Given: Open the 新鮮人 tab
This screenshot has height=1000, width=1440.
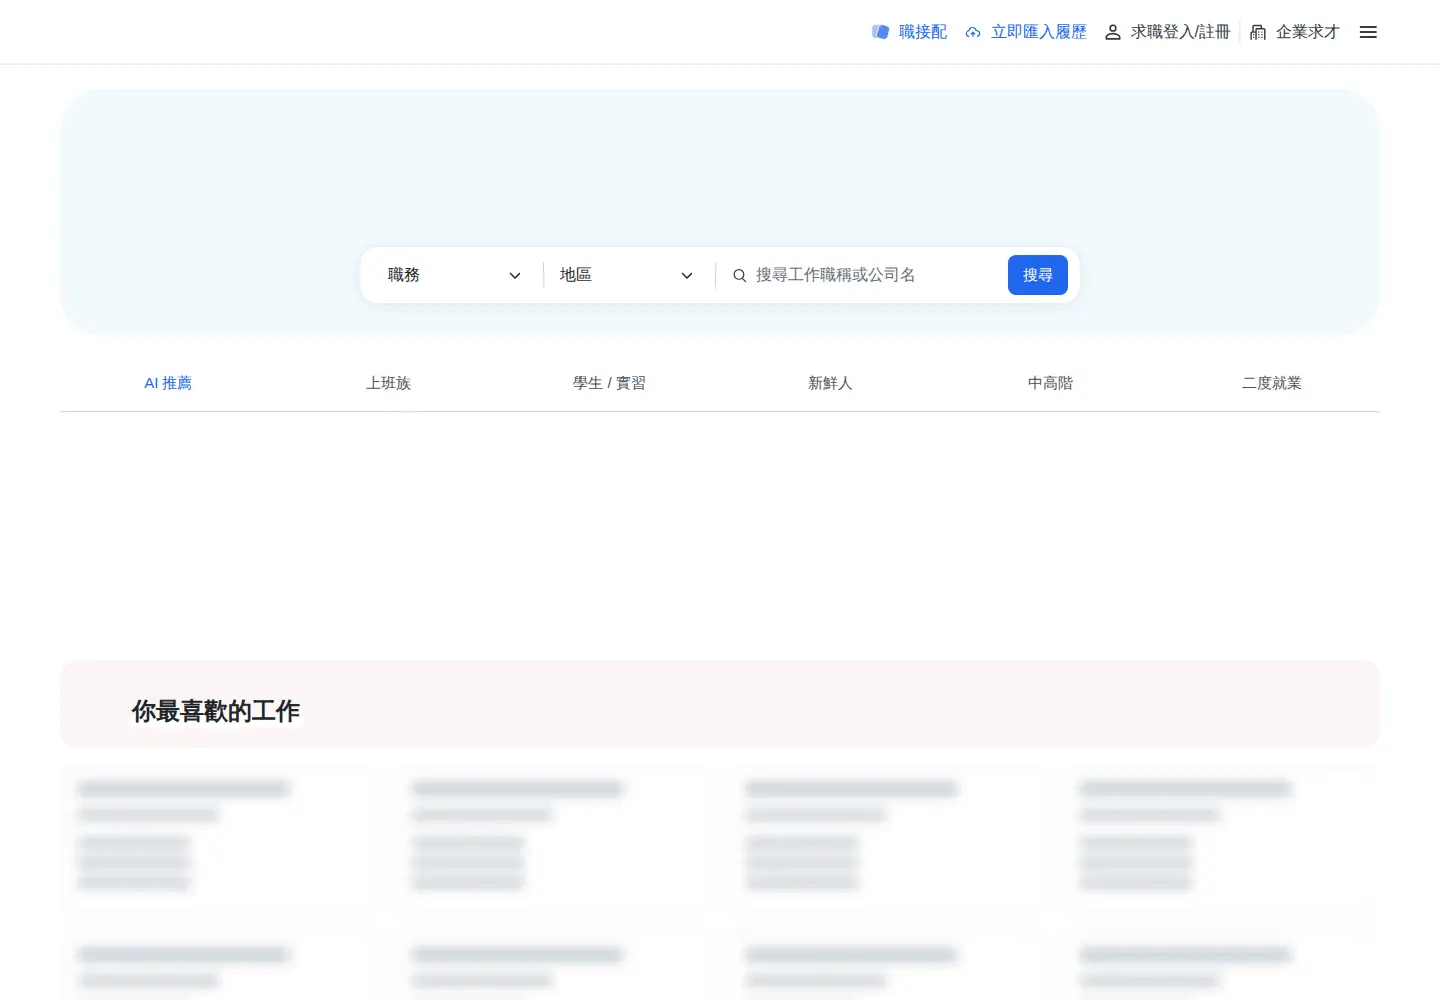Looking at the screenshot, I should (830, 383).
